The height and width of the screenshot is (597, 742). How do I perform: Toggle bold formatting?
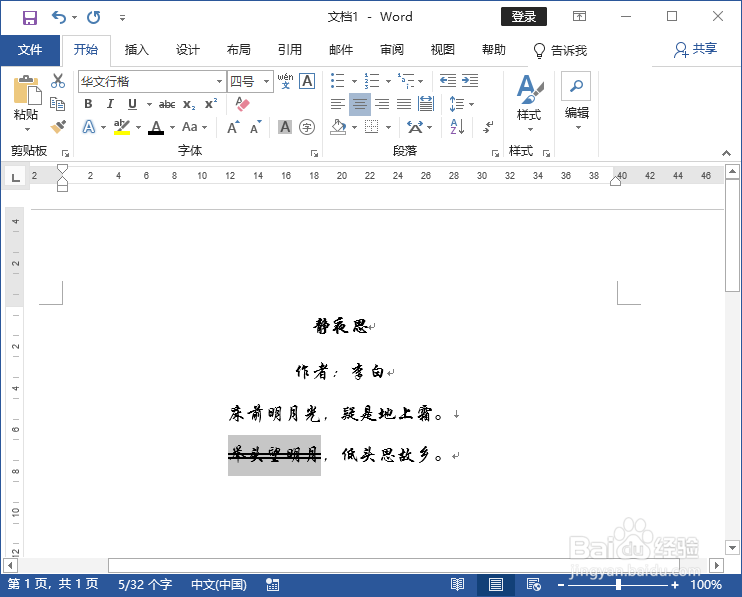(x=88, y=104)
